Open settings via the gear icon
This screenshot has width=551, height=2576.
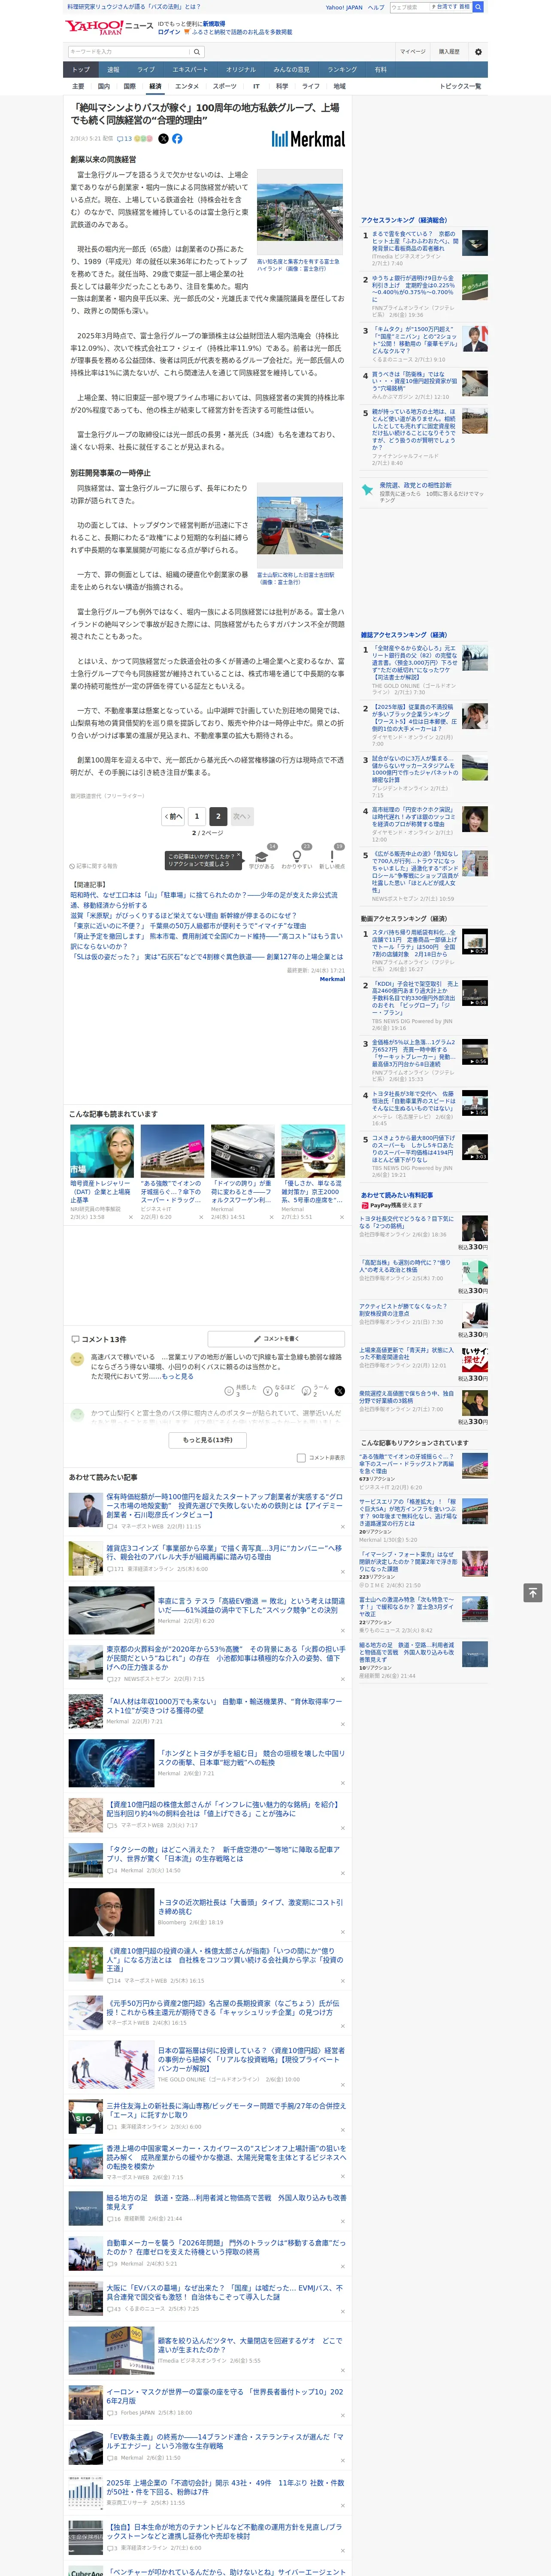(x=478, y=51)
